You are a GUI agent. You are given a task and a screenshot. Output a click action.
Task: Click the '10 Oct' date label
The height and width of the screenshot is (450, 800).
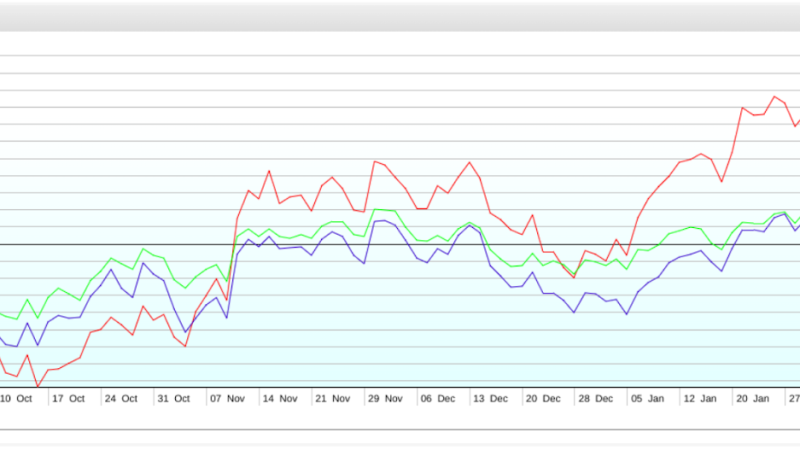click(16, 398)
